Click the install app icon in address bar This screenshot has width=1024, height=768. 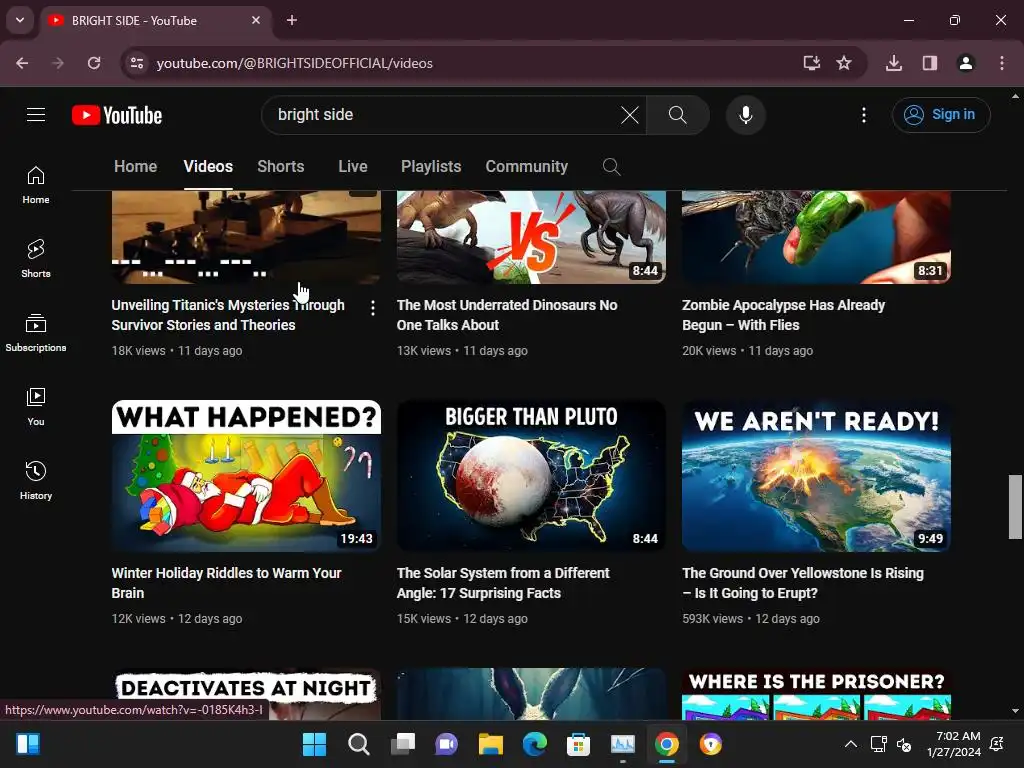pos(811,63)
